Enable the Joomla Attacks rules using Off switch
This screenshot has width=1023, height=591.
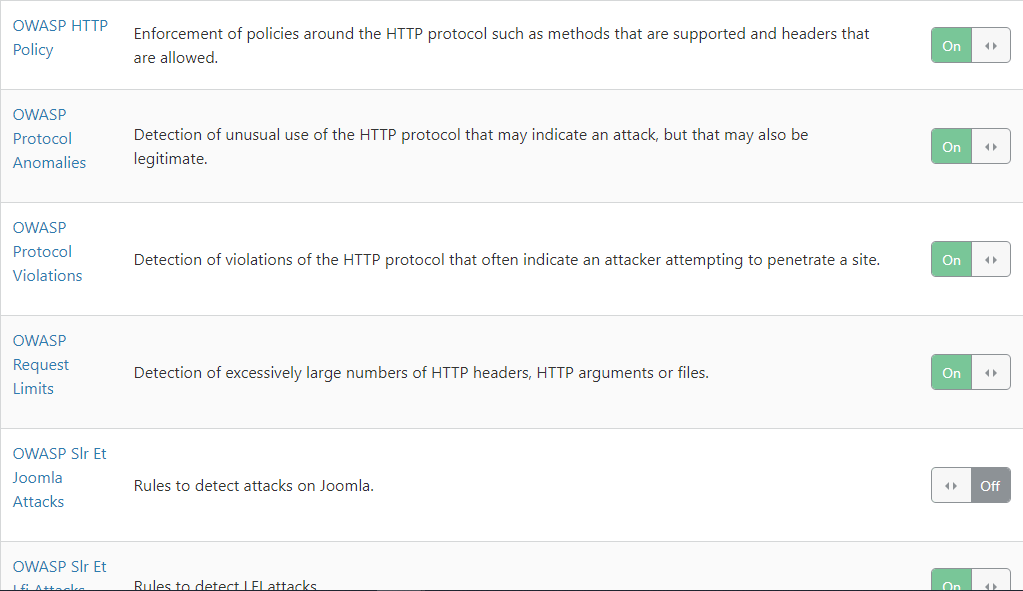[x=971, y=485]
